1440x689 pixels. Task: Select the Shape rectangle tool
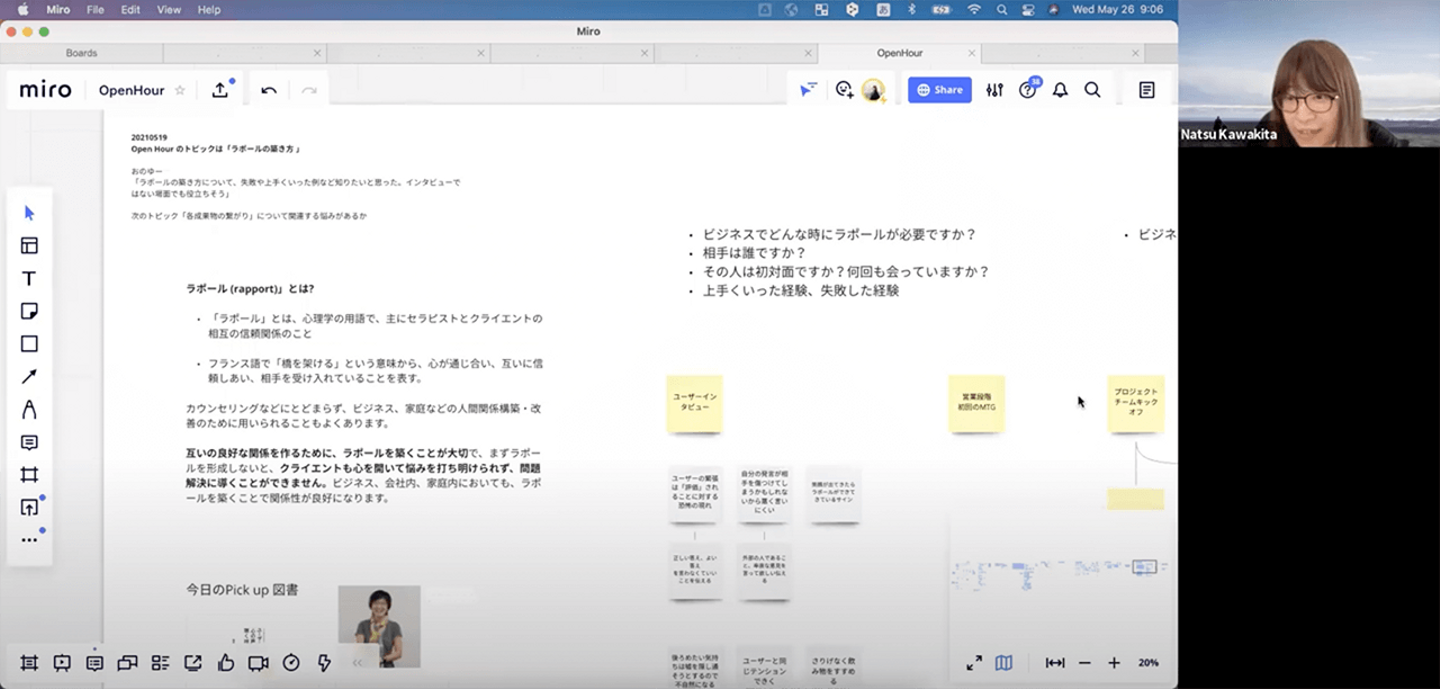coord(29,344)
